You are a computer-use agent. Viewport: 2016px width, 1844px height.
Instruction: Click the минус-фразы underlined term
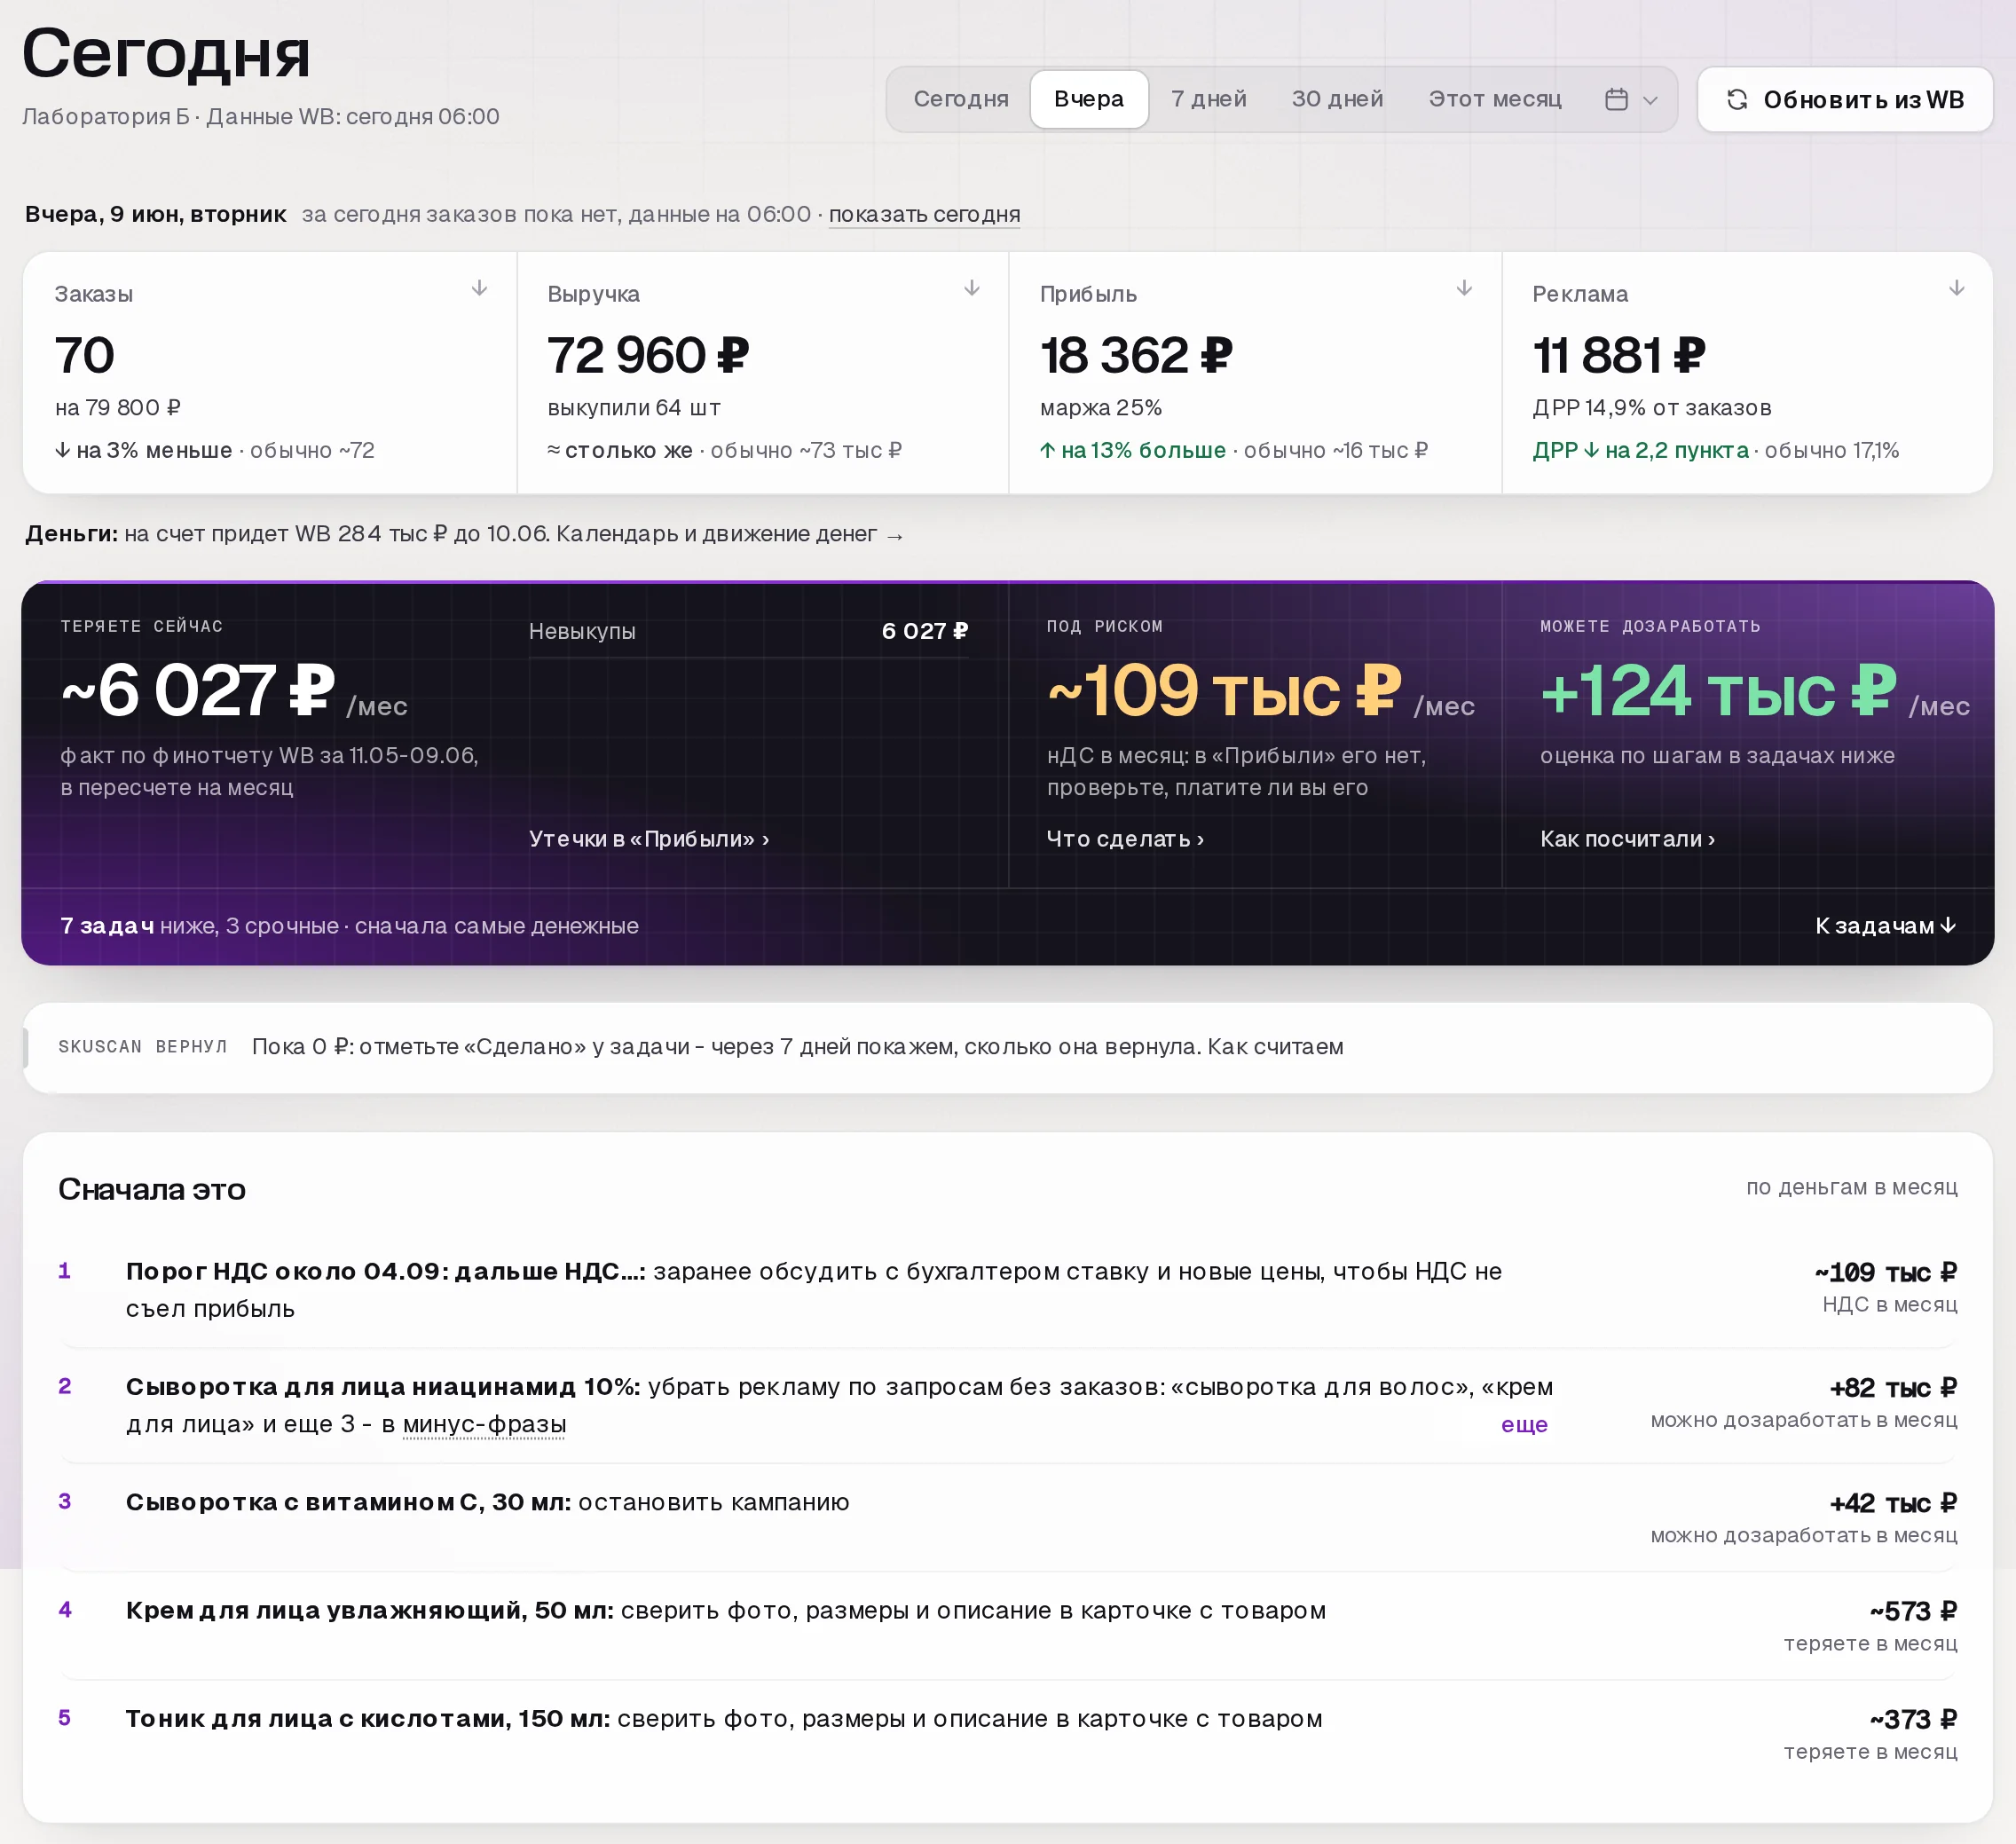(x=484, y=1424)
